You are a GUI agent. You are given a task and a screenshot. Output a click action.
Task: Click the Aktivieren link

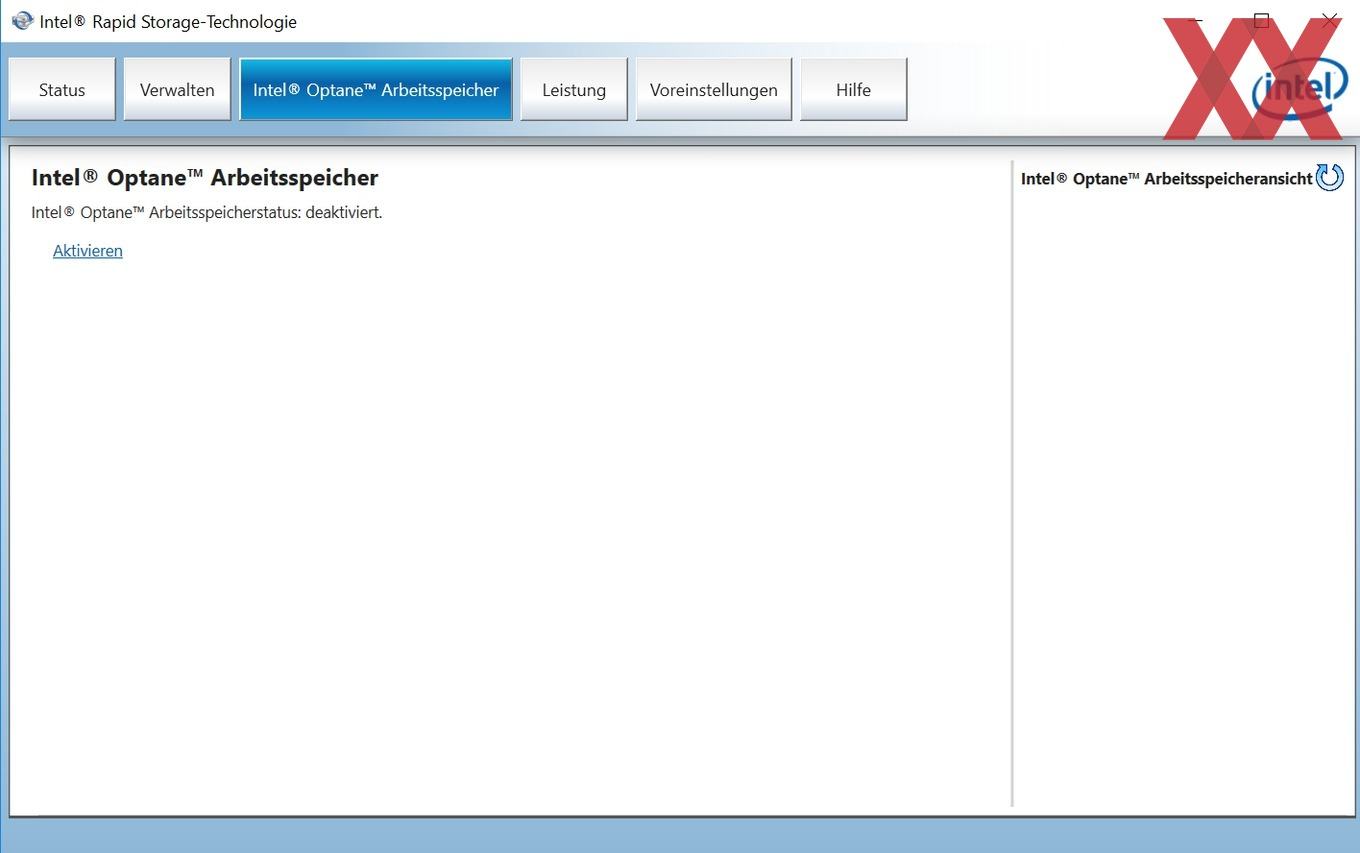click(x=88, y=251)
